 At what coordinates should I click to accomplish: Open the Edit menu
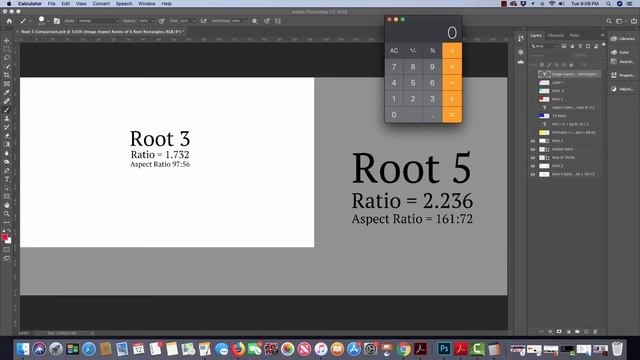(65, 4)
